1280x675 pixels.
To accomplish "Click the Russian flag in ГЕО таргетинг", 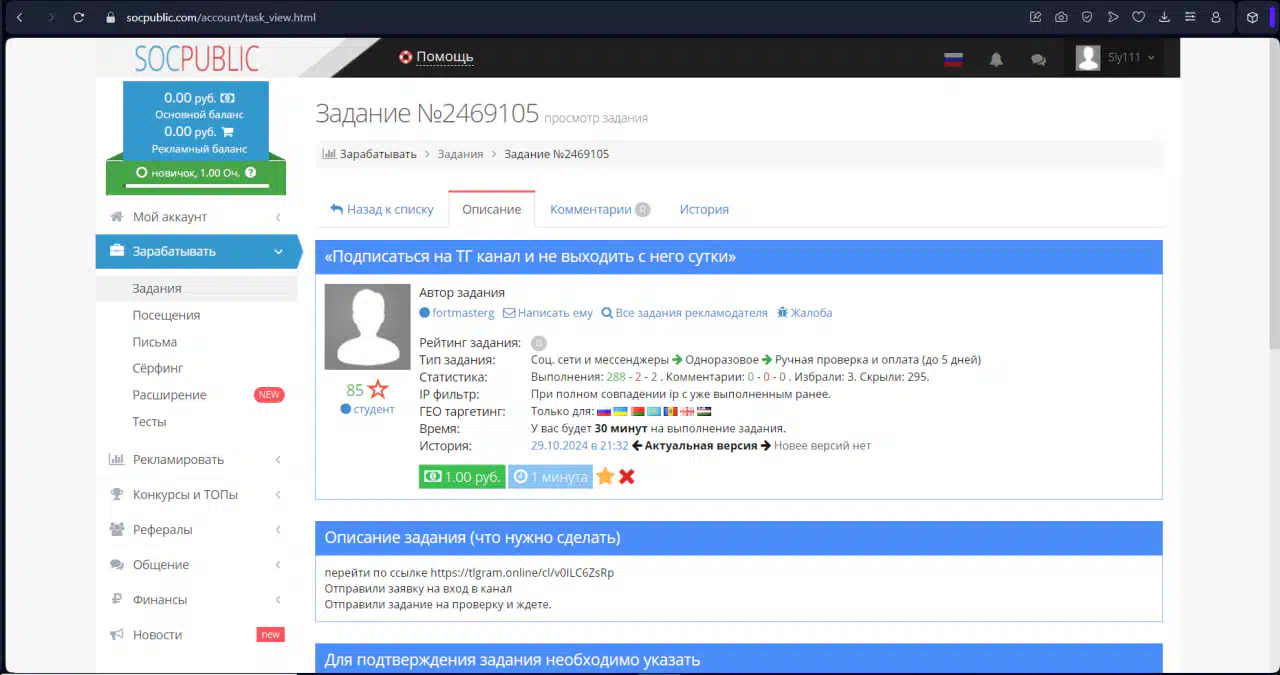I will pyautogui.click(x=604, y=412).
